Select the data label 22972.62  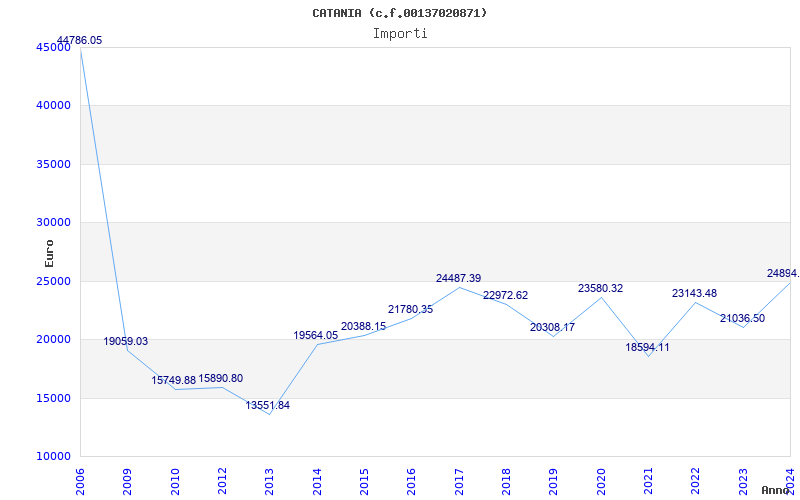point(505,295)
